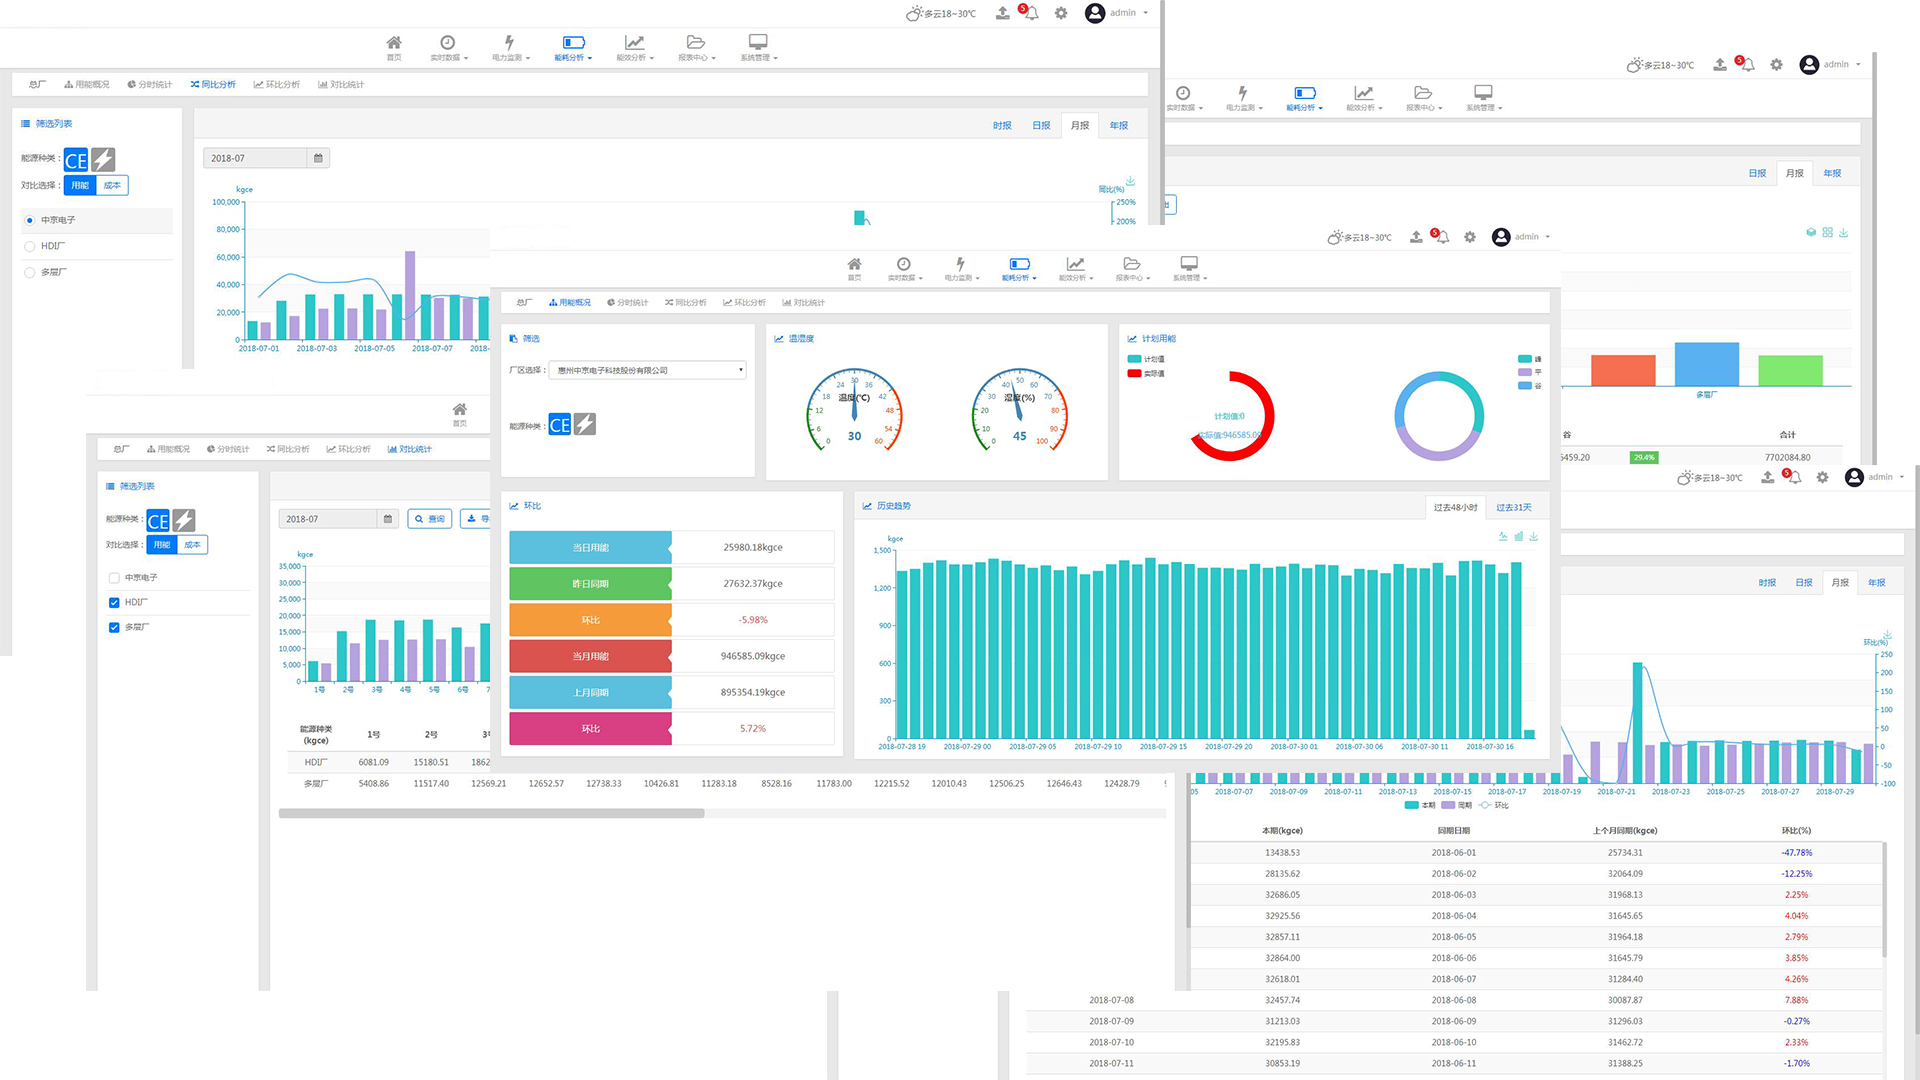1920x1080 pixels.
Task: Click grid view icon above colored bar chart
Action: pyautogui.click(x=1827, y=232)
